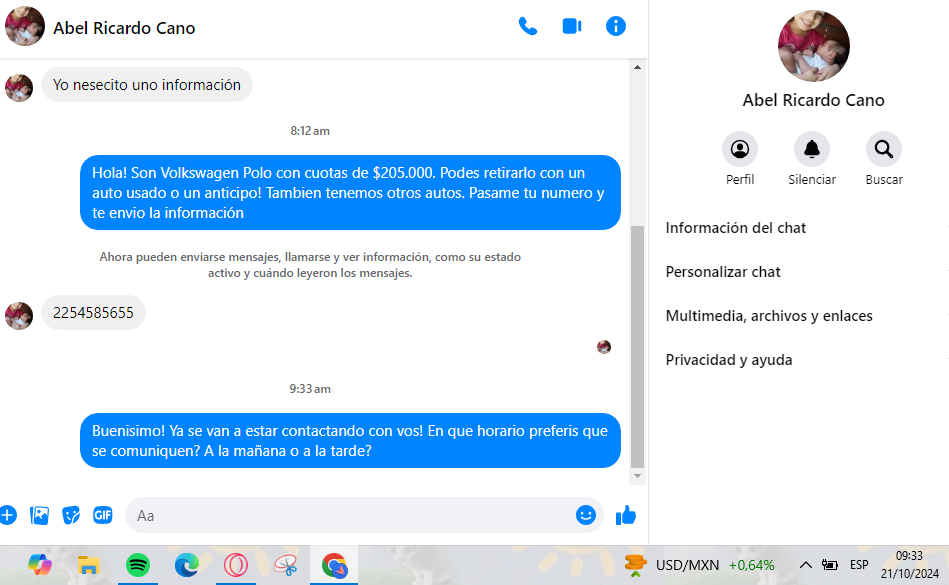Open the sticker picker
The height and width of the screenshot is (585, 949).
[x=71, y=515]
